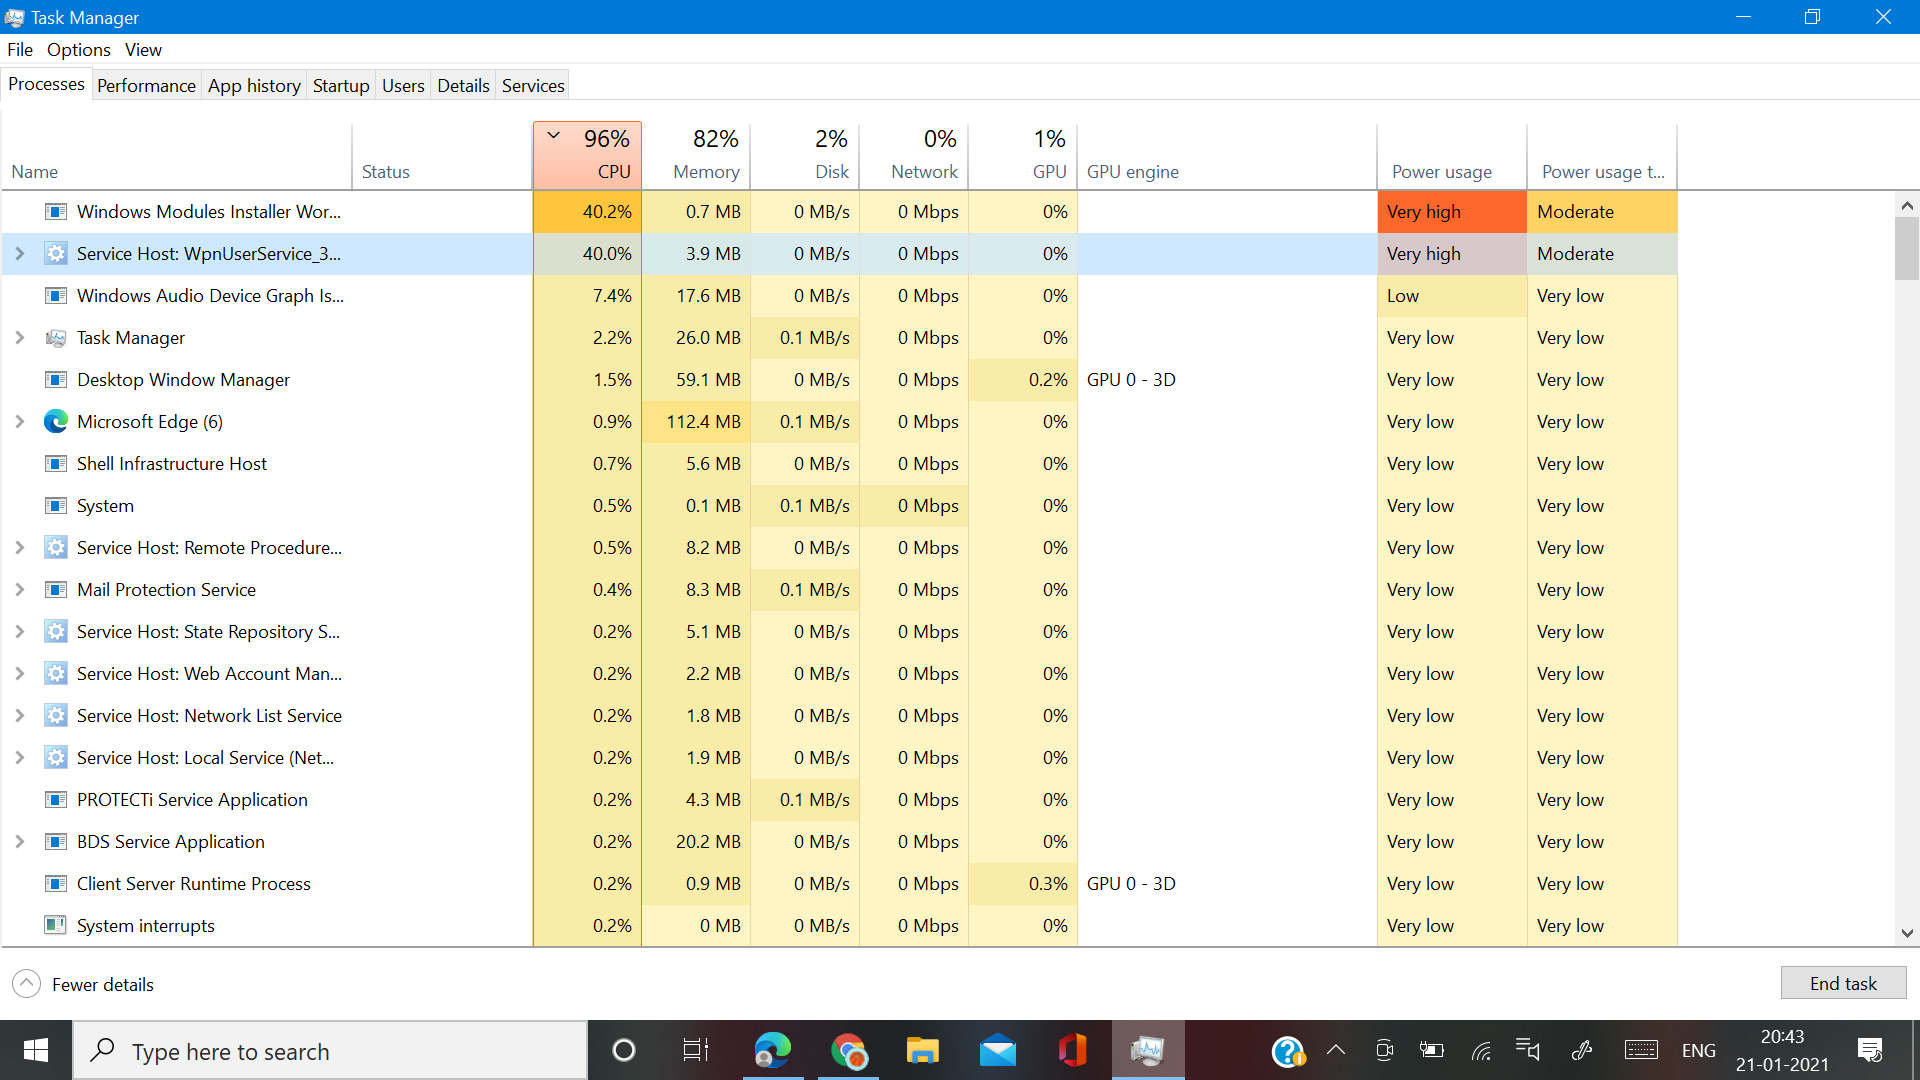Click the End task button

pos(1843,983)
